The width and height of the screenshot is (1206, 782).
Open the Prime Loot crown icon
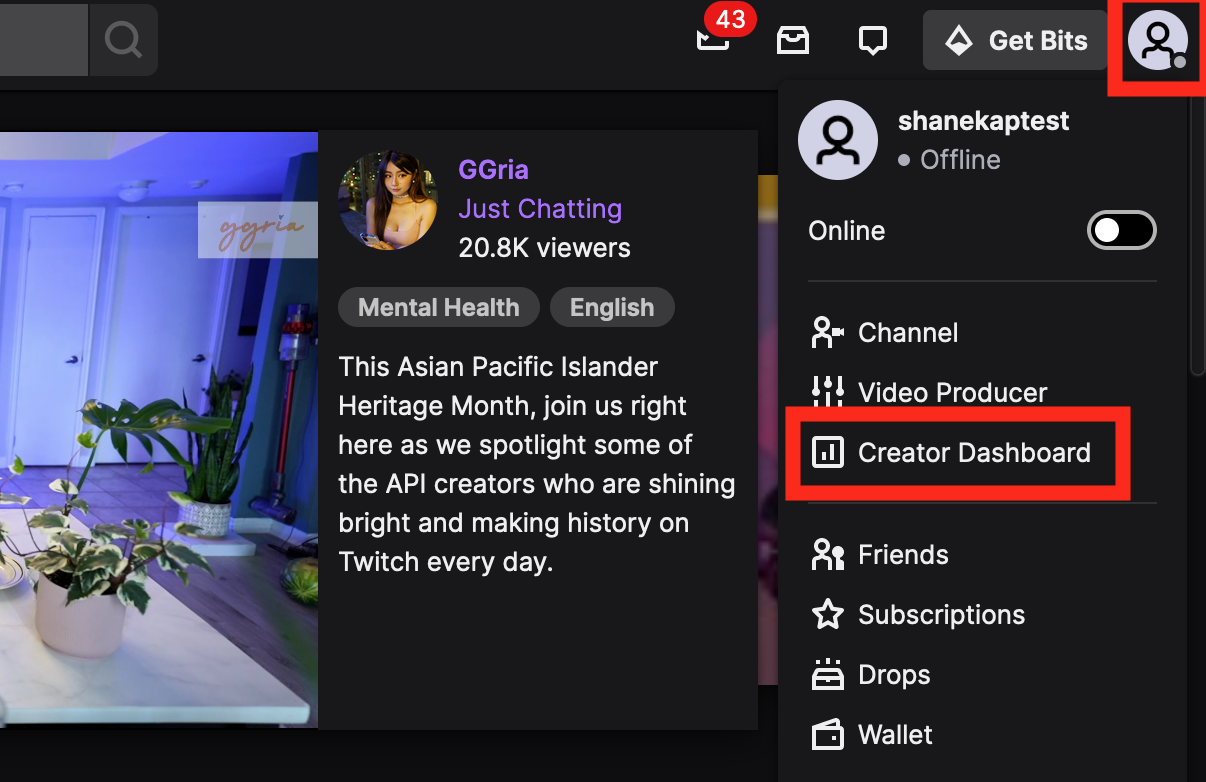tap(793, 40)
